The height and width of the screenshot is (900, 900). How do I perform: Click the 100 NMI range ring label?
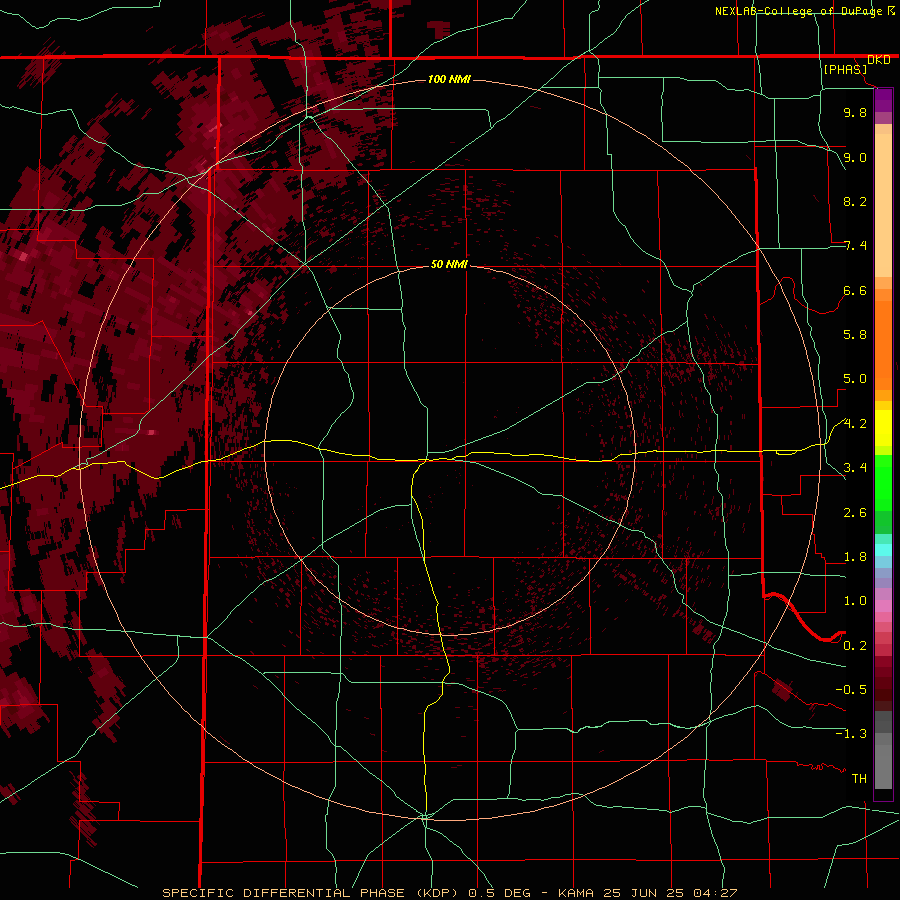pos(449,79)
